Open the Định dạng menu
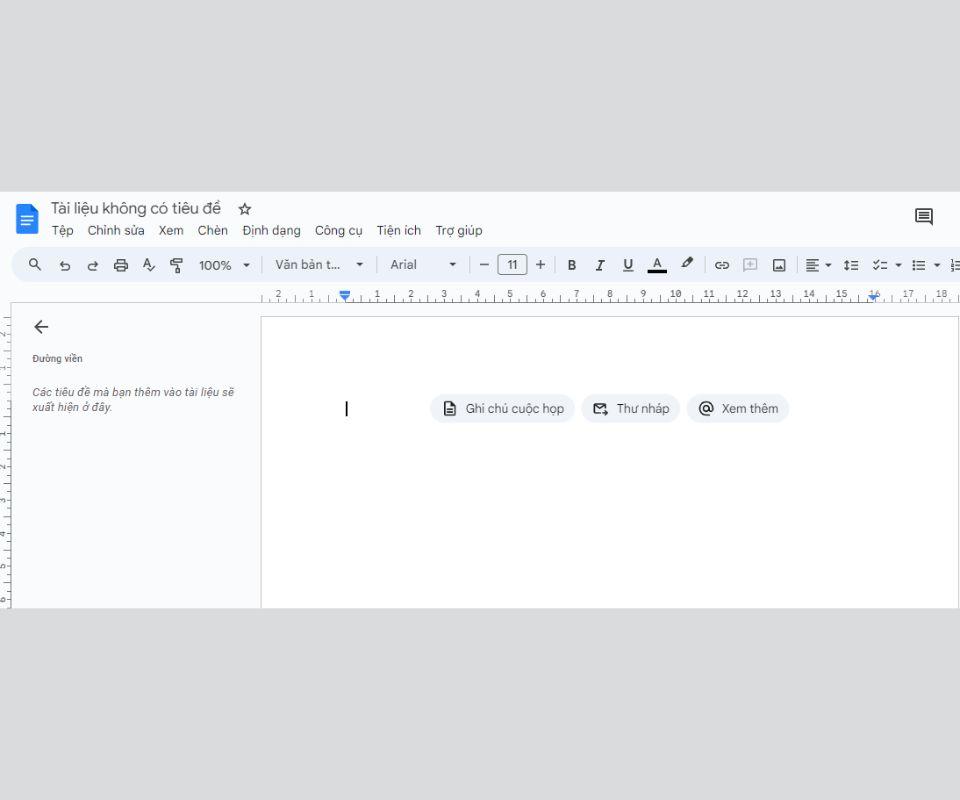Viewport: 960px width, 800px height. (271, 230)
